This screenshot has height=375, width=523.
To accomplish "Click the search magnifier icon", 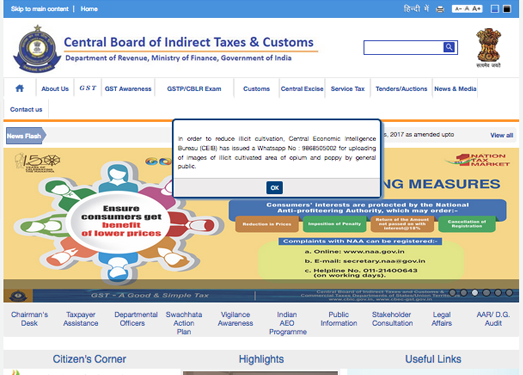I will pyautogui.click(x=449, y=47).
